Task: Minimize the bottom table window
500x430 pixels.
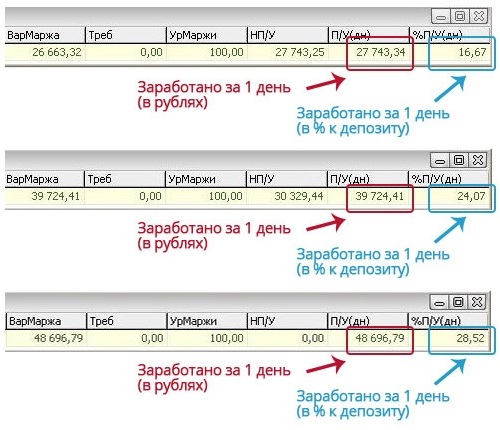Action: click(x=439, y=302)
